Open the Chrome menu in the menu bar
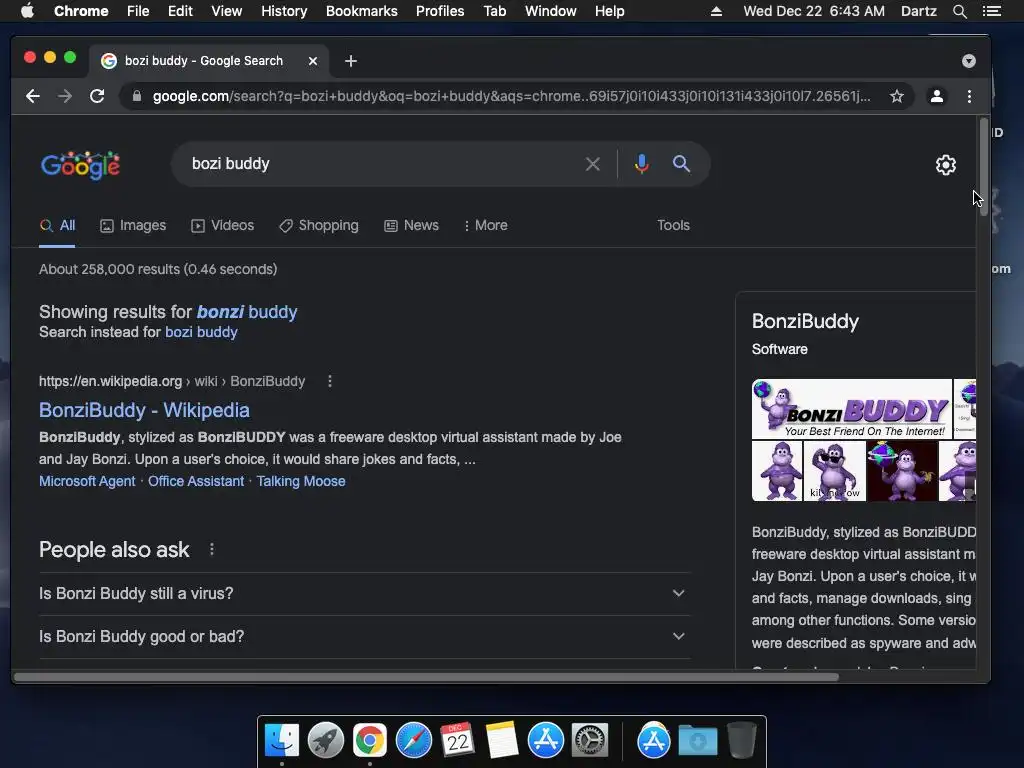1024x768 pixels. point(81,11)
